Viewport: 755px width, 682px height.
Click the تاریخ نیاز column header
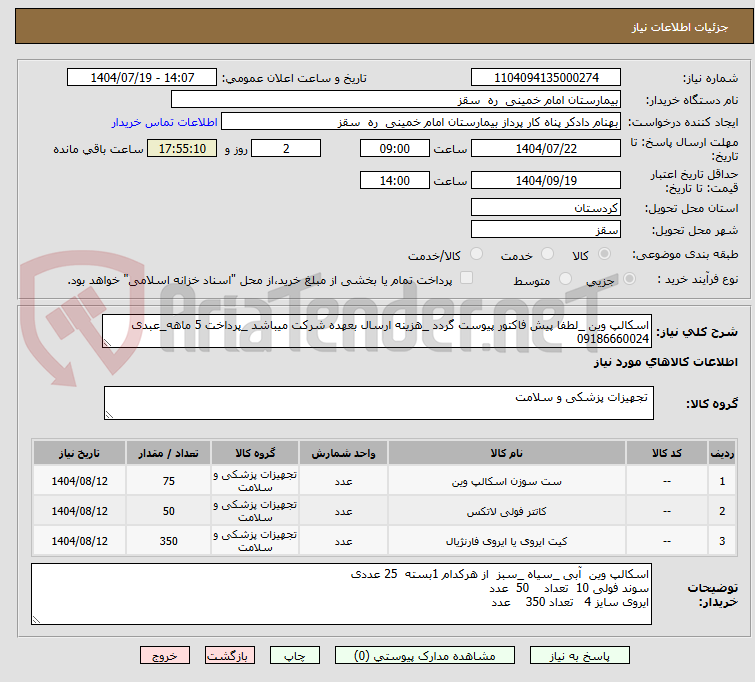[79, 453]
